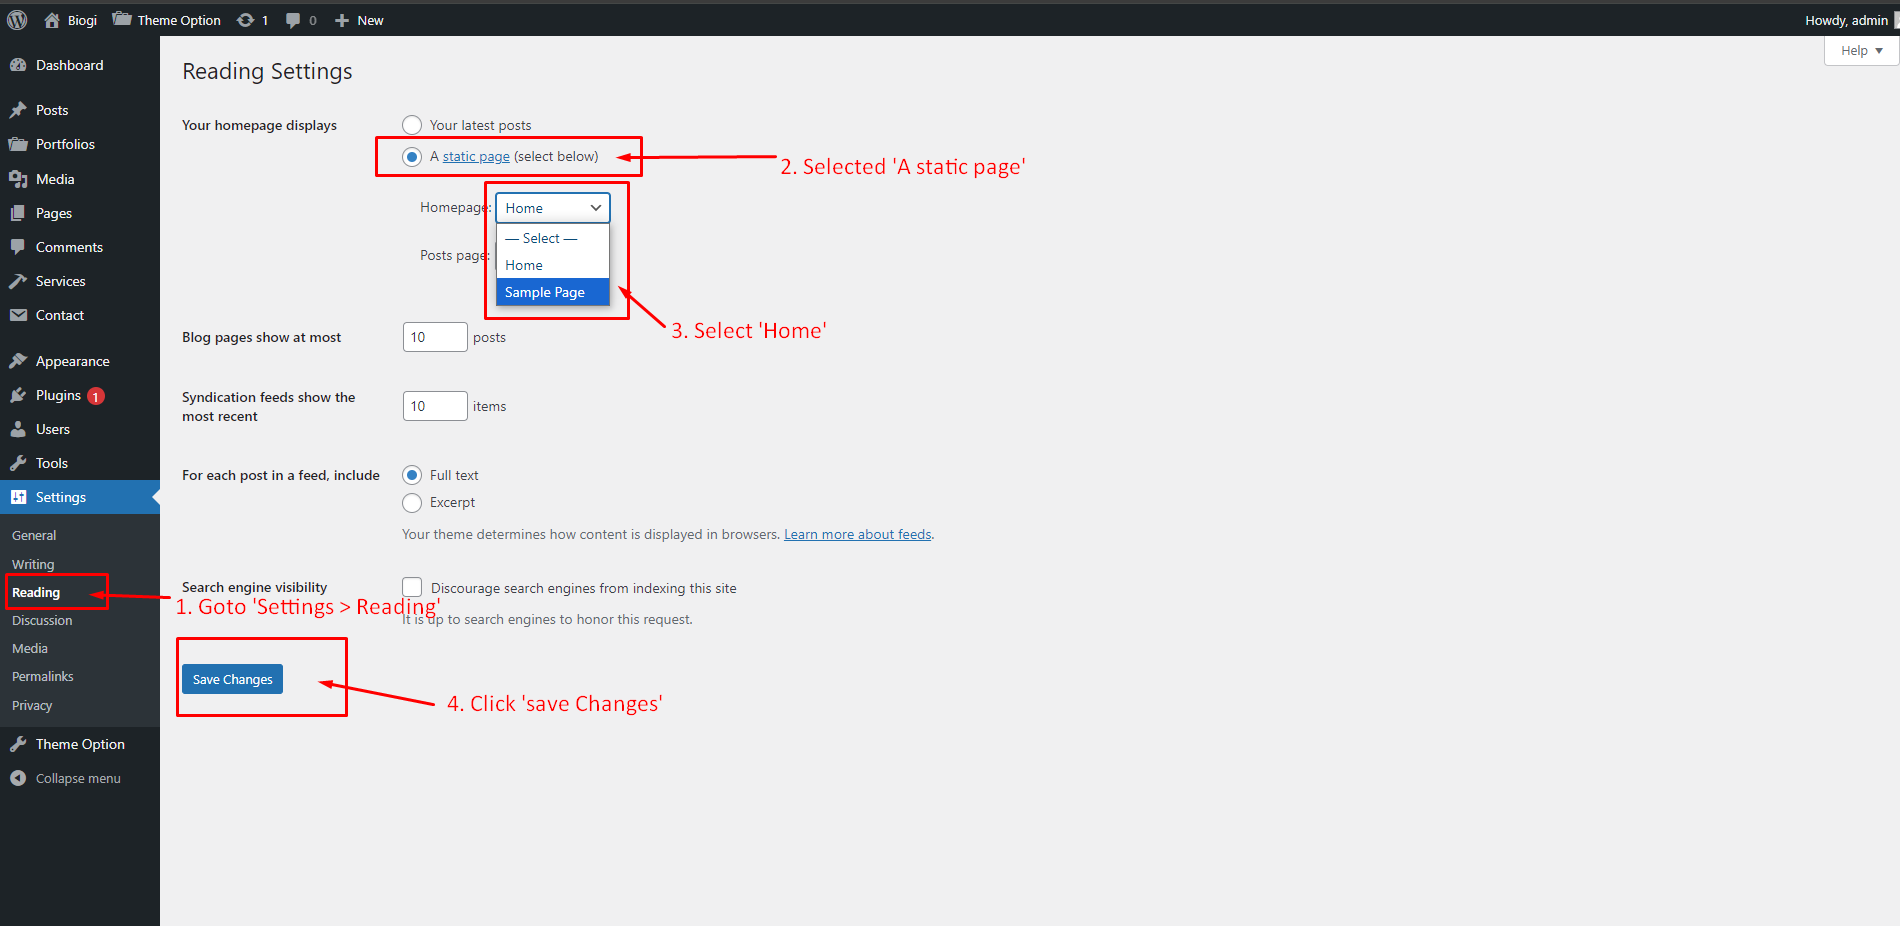Viewport: 1900px width, 926px height.
Task: Click the WordPress logo icon in admin bar
Action: click(17, 20)
